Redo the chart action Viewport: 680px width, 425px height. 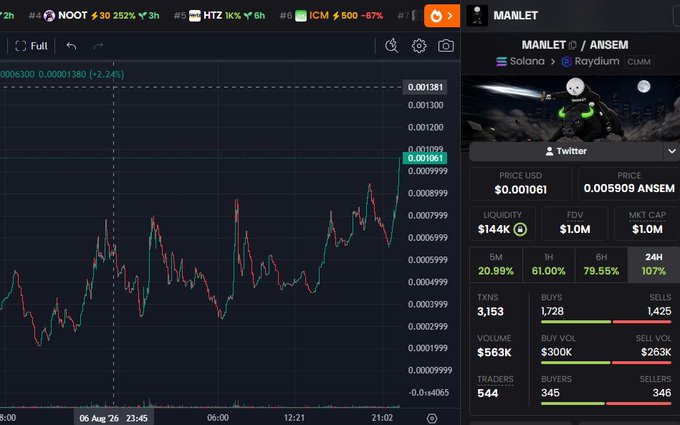point(98,46)
